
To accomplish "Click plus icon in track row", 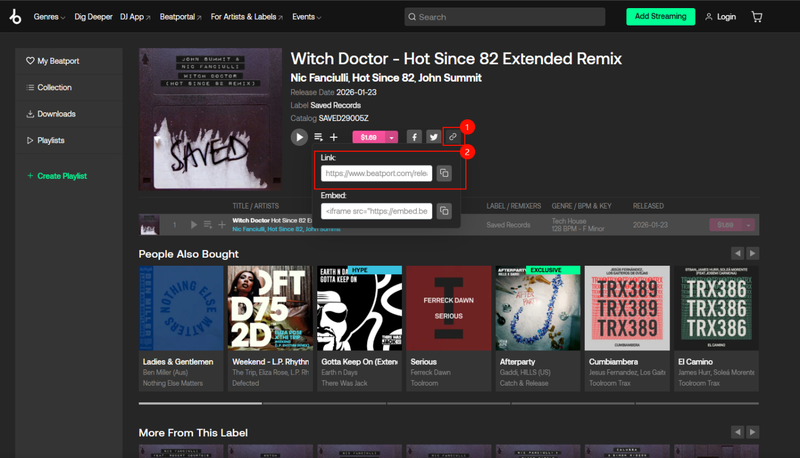I will point(222,225).
